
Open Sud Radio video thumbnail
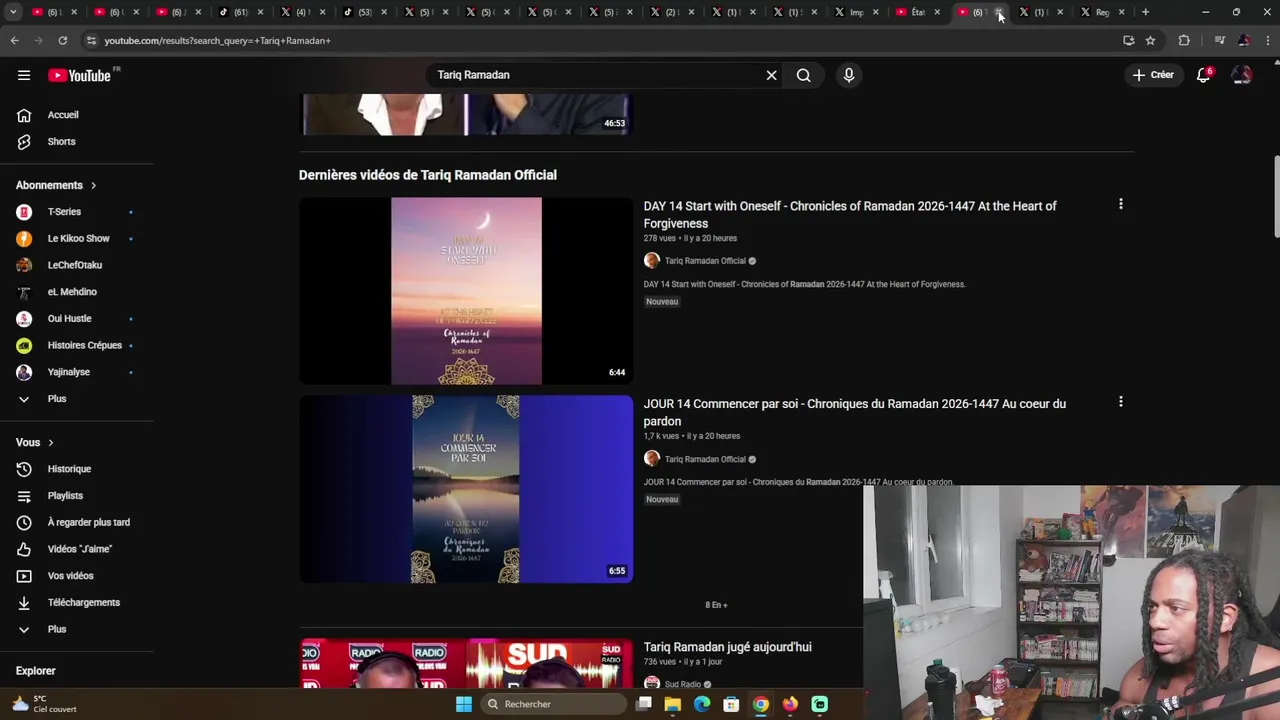coord(466,664)
